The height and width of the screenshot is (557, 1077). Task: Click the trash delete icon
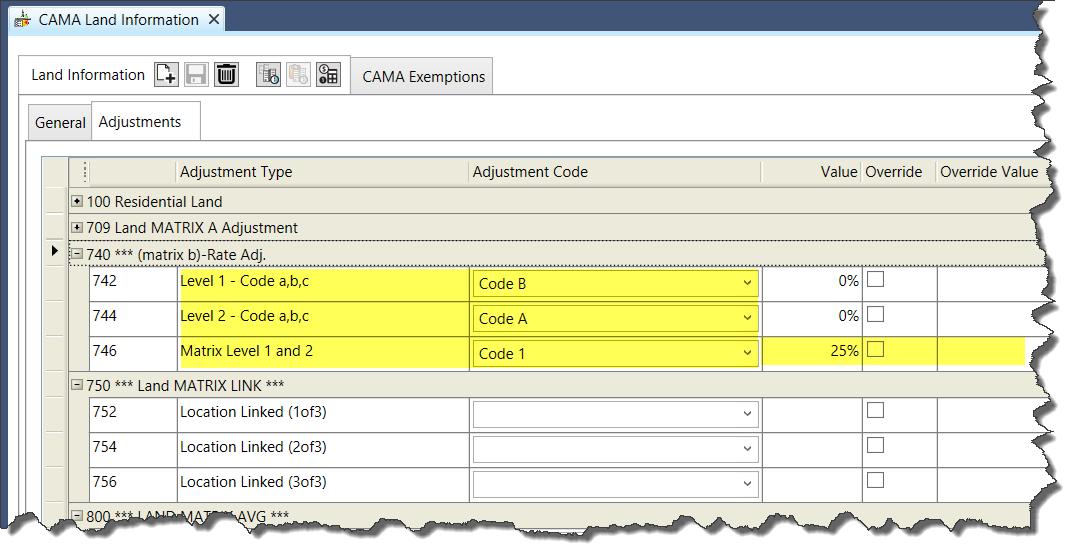(227, 75)
